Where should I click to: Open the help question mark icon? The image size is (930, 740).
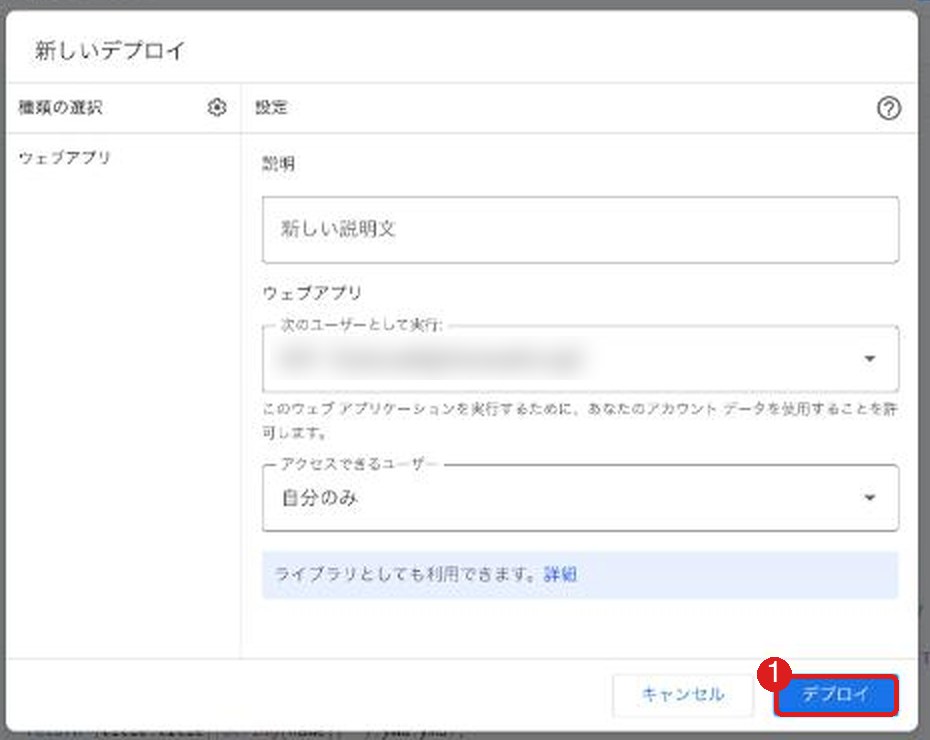pos(888,108)
